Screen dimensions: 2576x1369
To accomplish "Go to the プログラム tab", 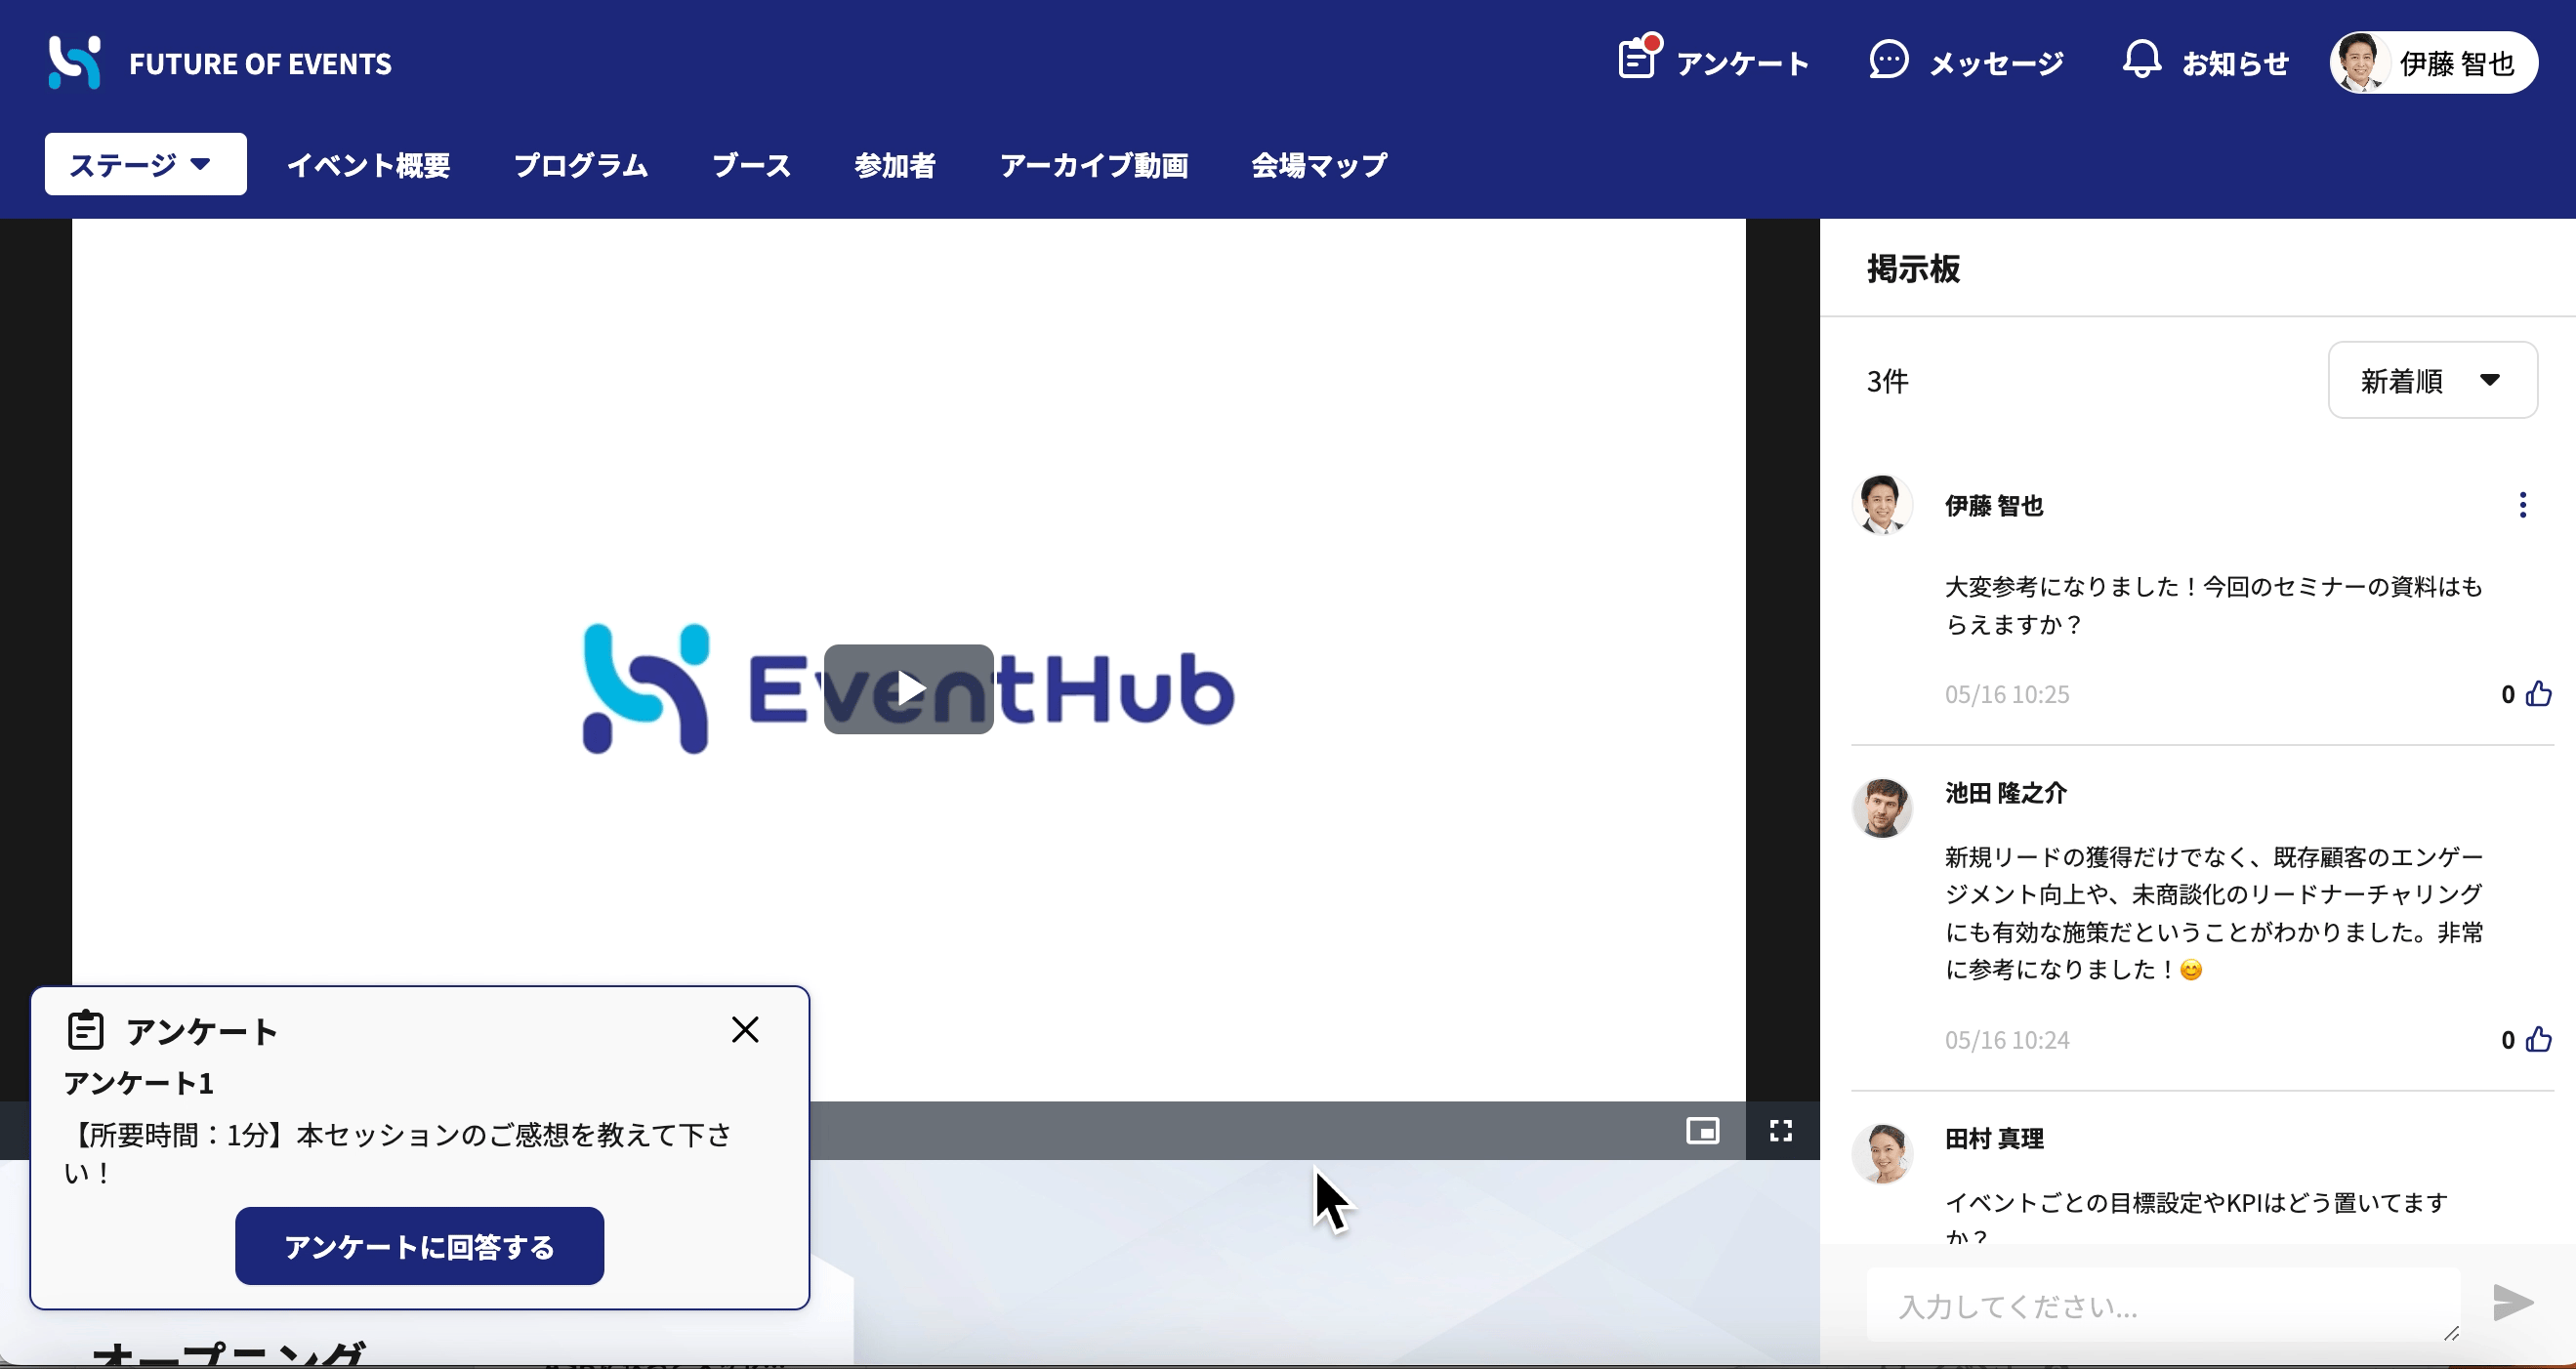I will coord(580,165).
